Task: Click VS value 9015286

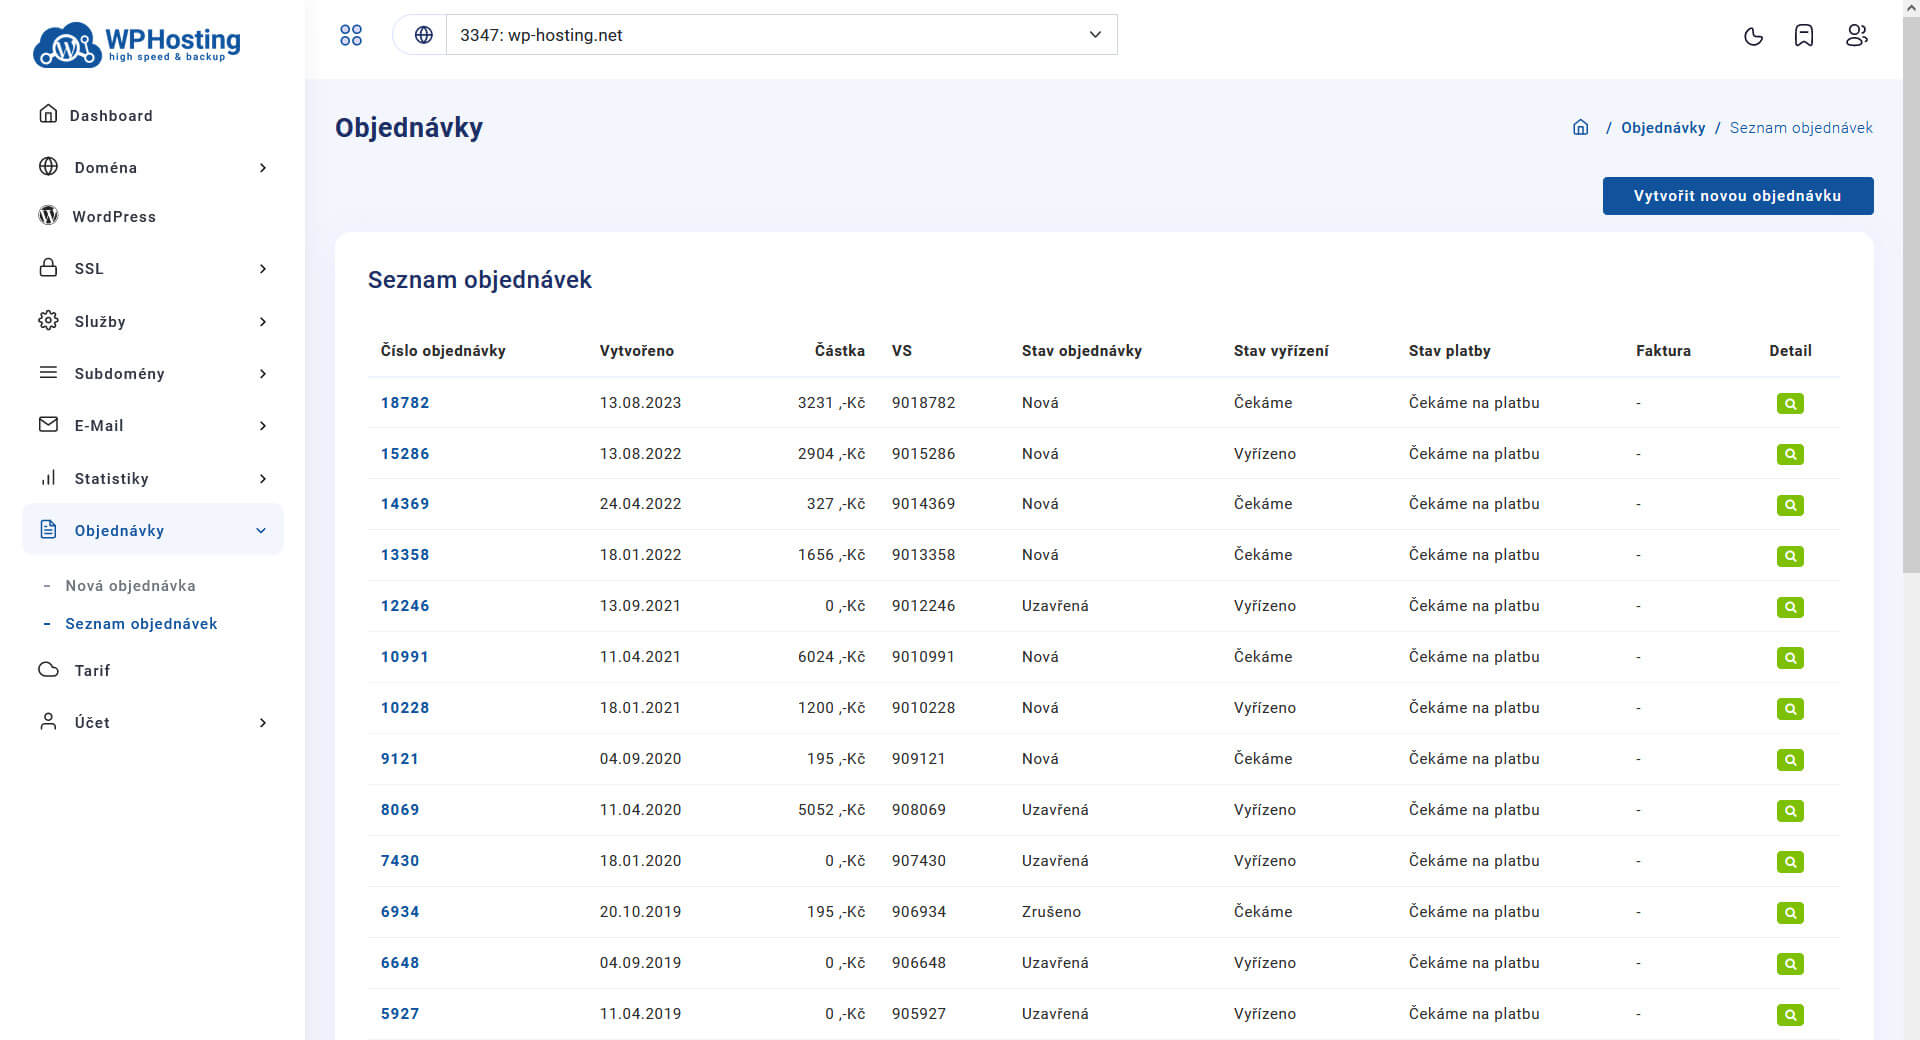Action: 923,454
